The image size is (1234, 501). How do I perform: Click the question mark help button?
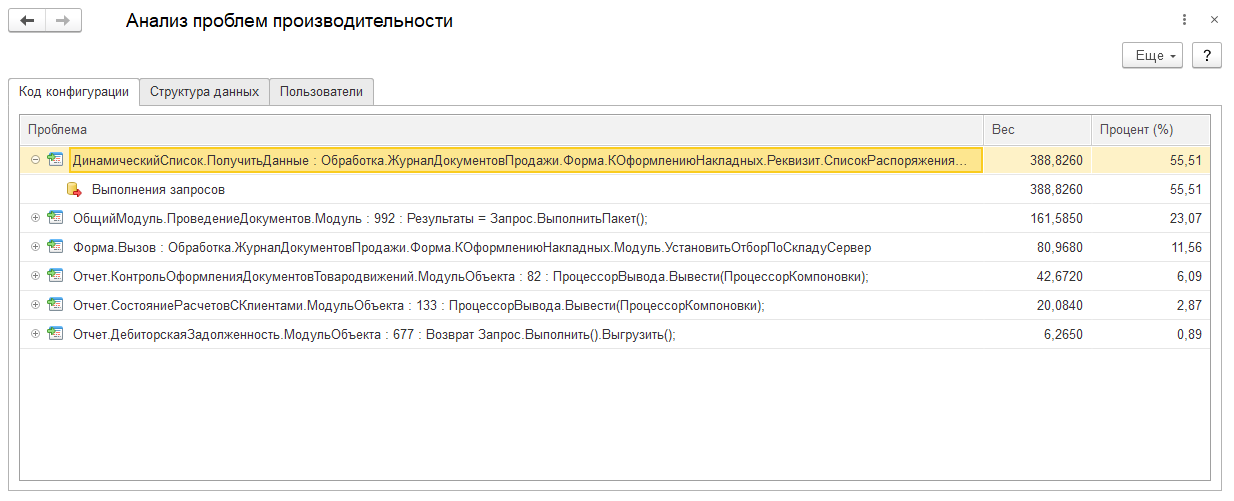click(x=1207, y=56)
